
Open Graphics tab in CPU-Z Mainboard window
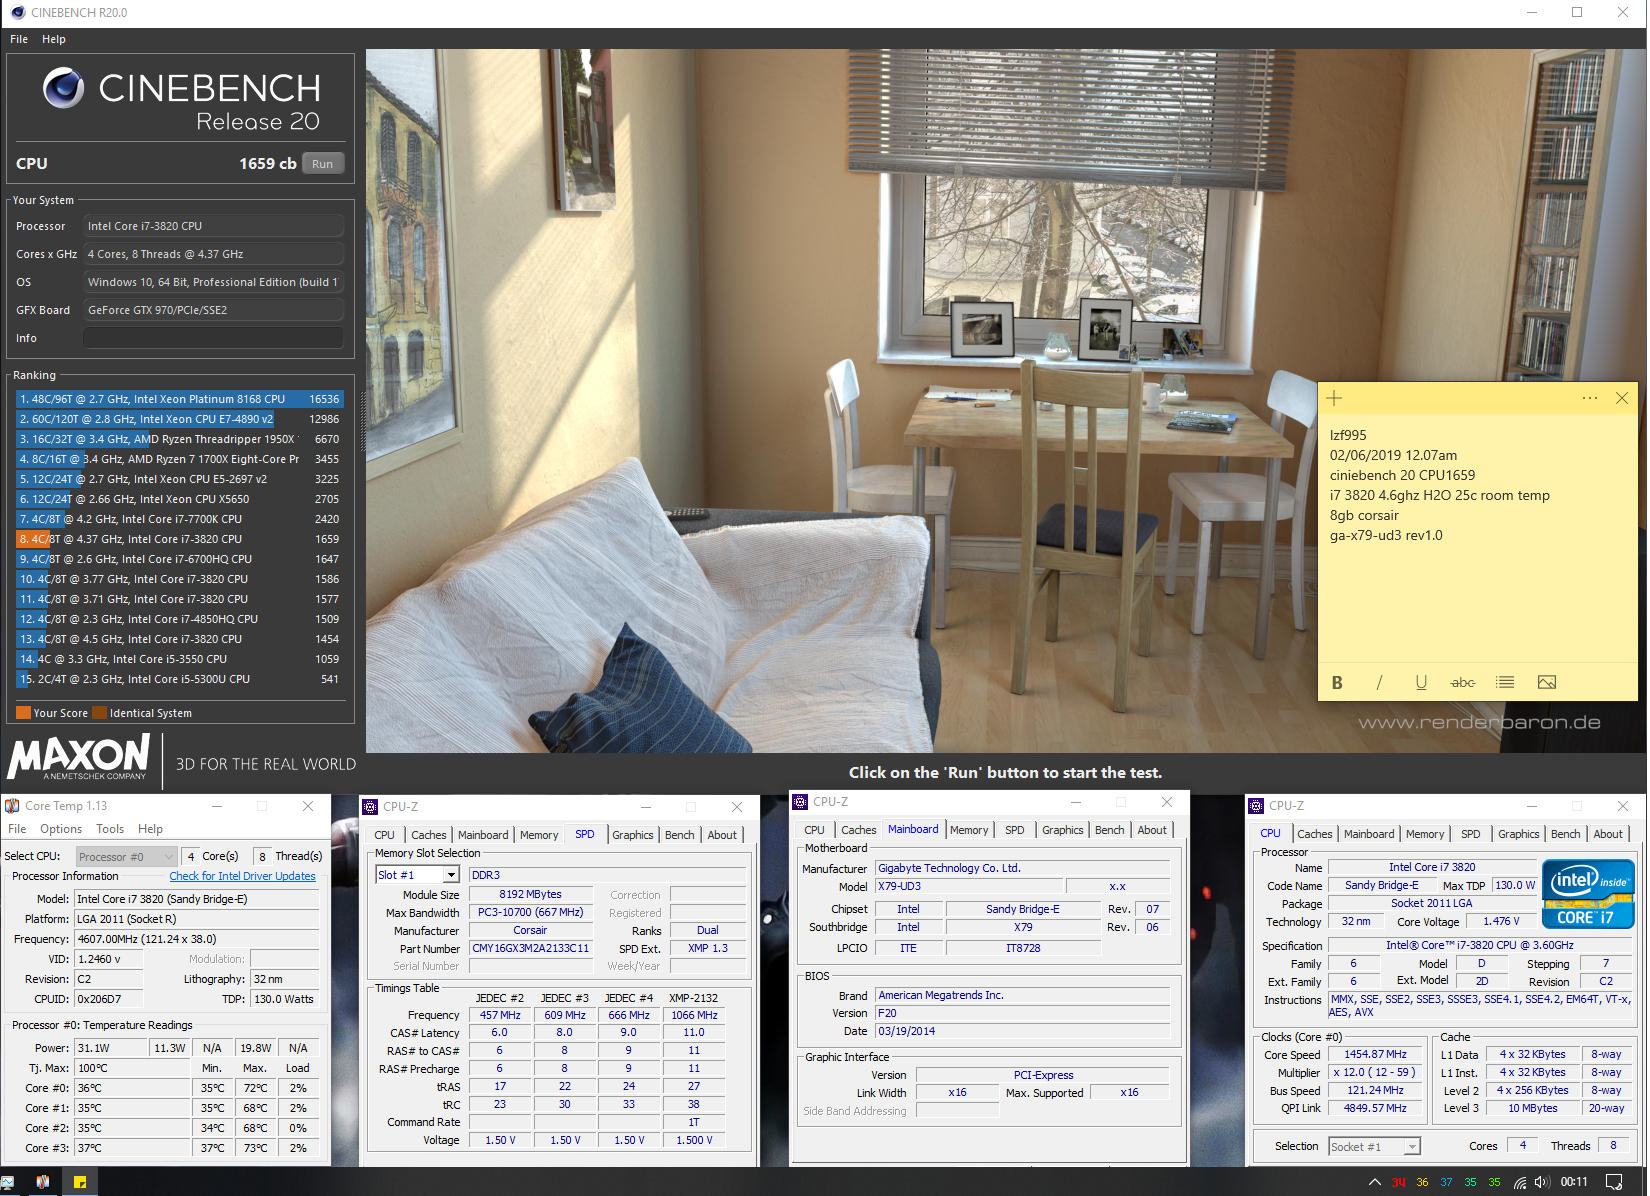coord(1063,830)
